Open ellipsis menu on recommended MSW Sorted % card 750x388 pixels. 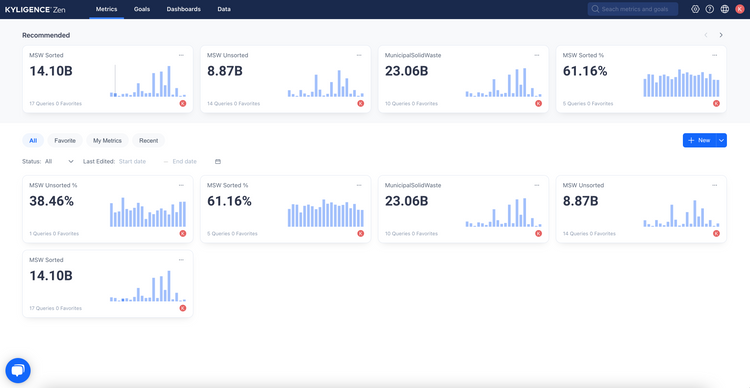715,55
